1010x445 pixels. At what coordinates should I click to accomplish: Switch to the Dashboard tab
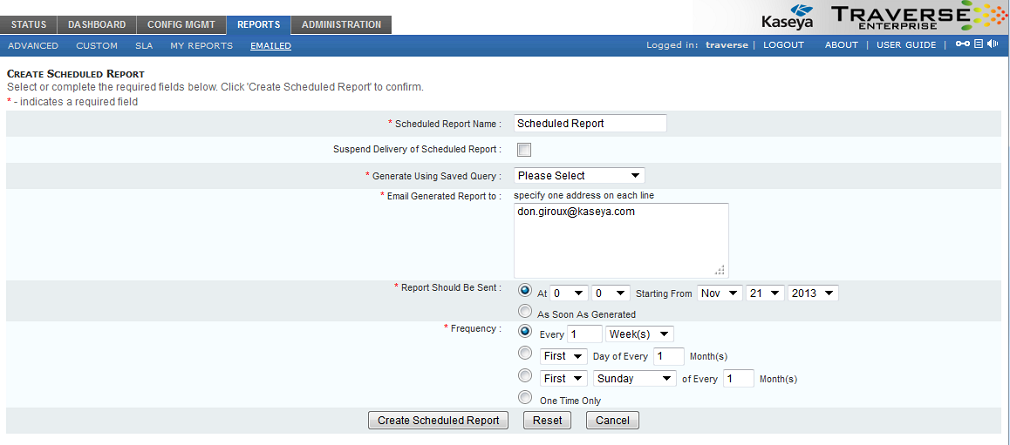97,25
